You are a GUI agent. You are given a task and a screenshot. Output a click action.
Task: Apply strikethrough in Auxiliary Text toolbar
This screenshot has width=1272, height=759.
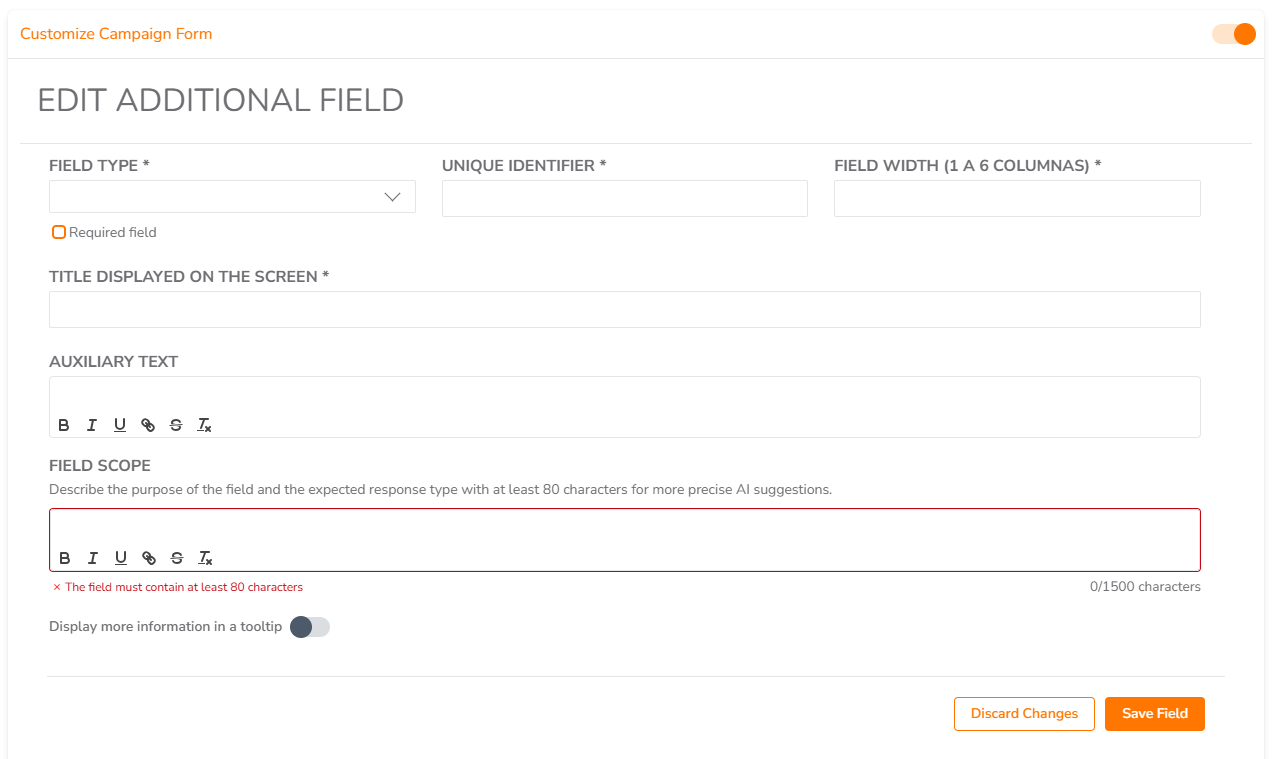coord(176,425)
